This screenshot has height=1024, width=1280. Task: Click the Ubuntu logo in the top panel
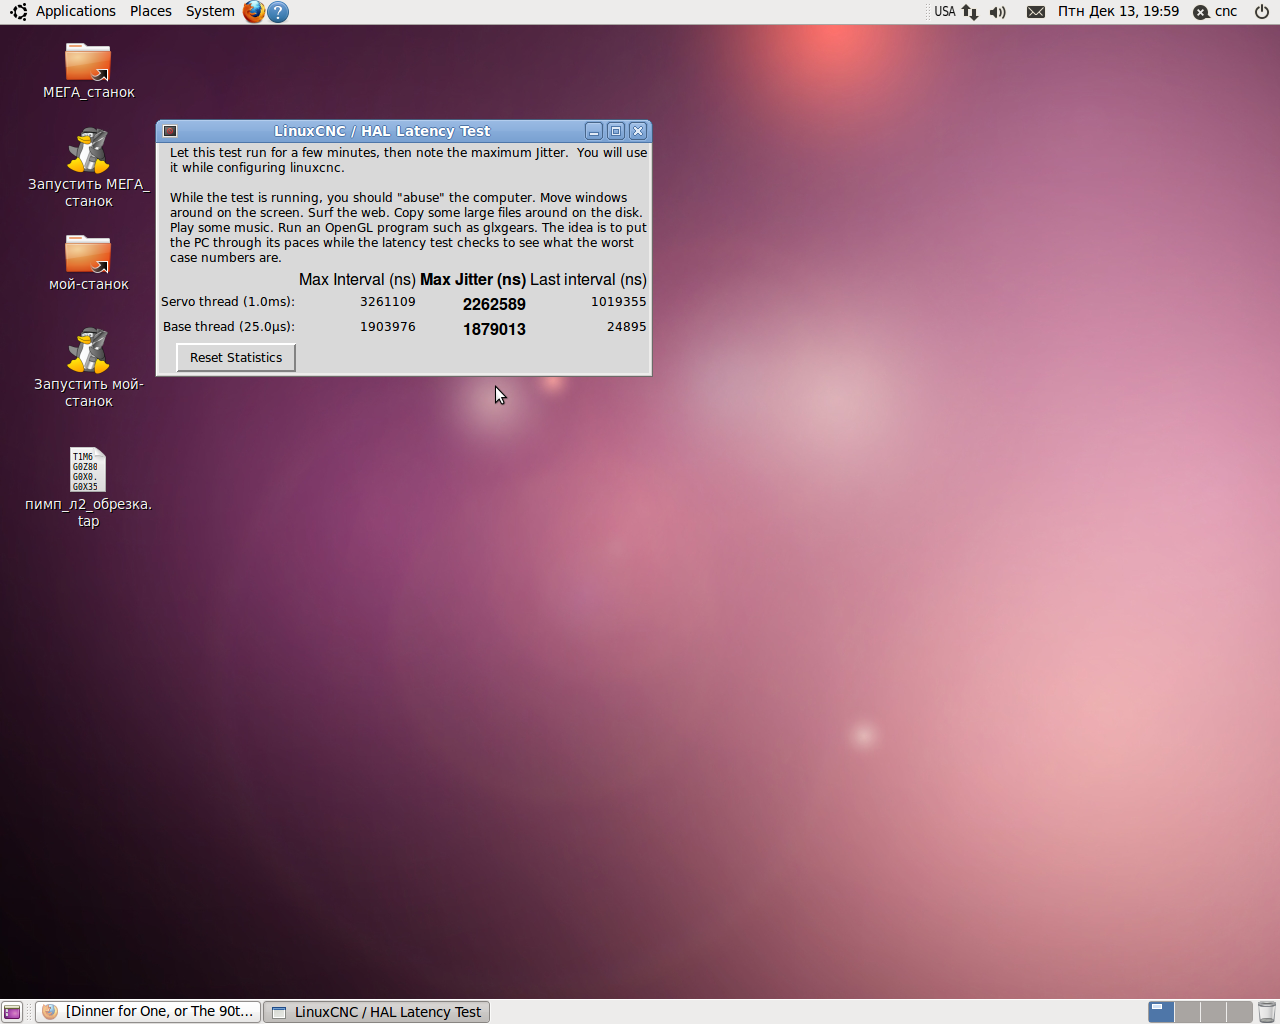[18, 12]
